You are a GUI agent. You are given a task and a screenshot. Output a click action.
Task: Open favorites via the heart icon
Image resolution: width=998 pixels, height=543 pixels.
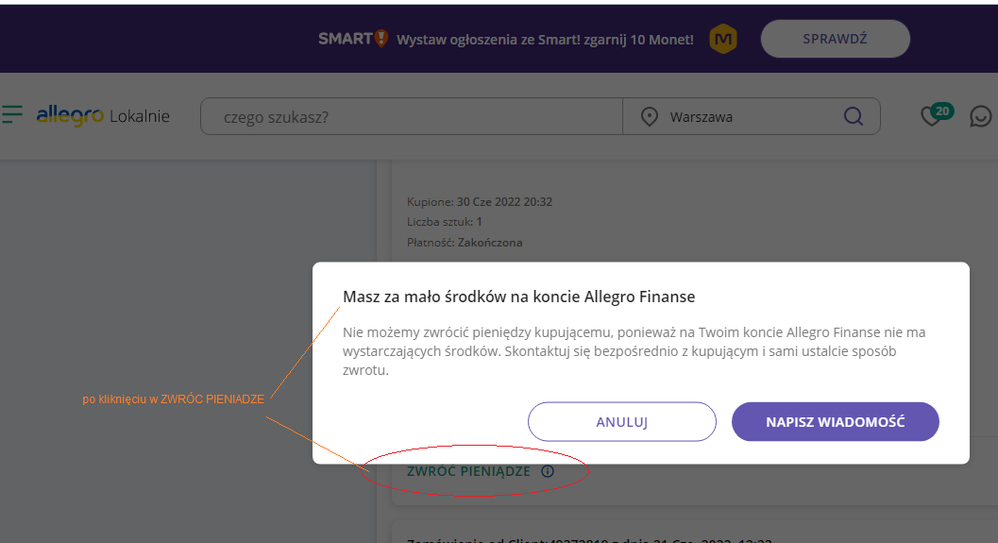tap(932, 116)
